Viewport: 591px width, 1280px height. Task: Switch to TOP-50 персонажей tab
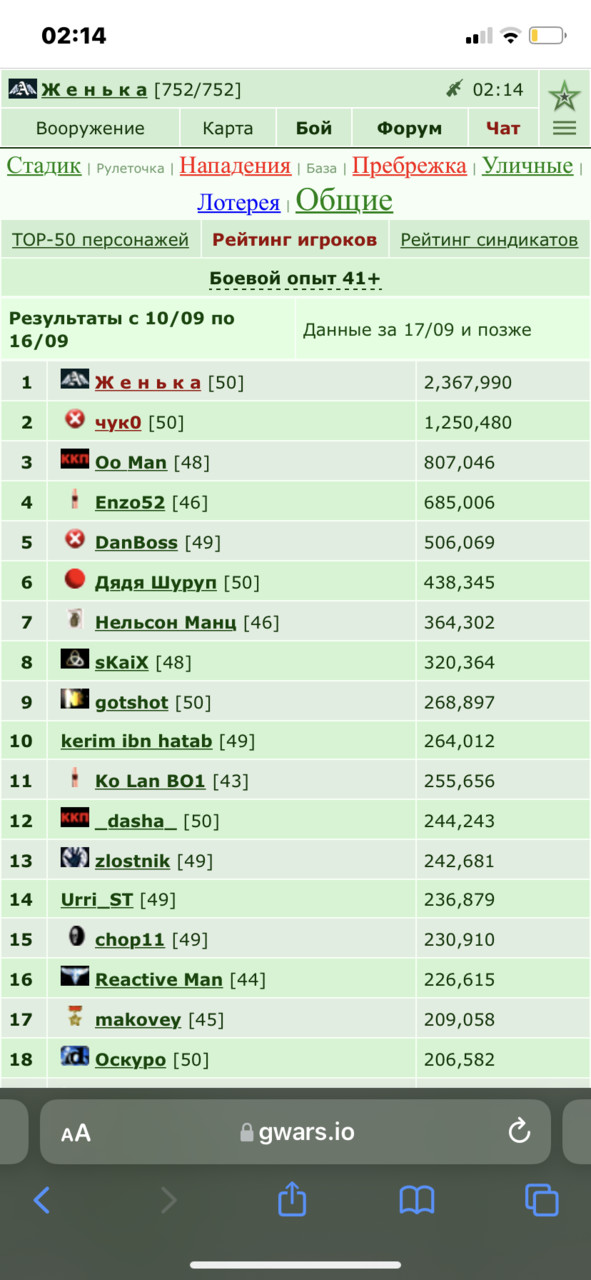point(100,240)
